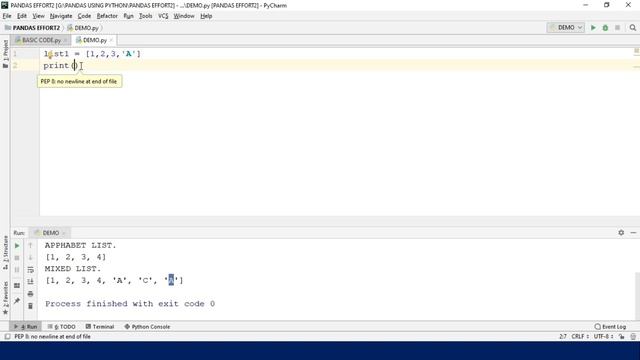Open the Run tool window button

pos(25,327)
